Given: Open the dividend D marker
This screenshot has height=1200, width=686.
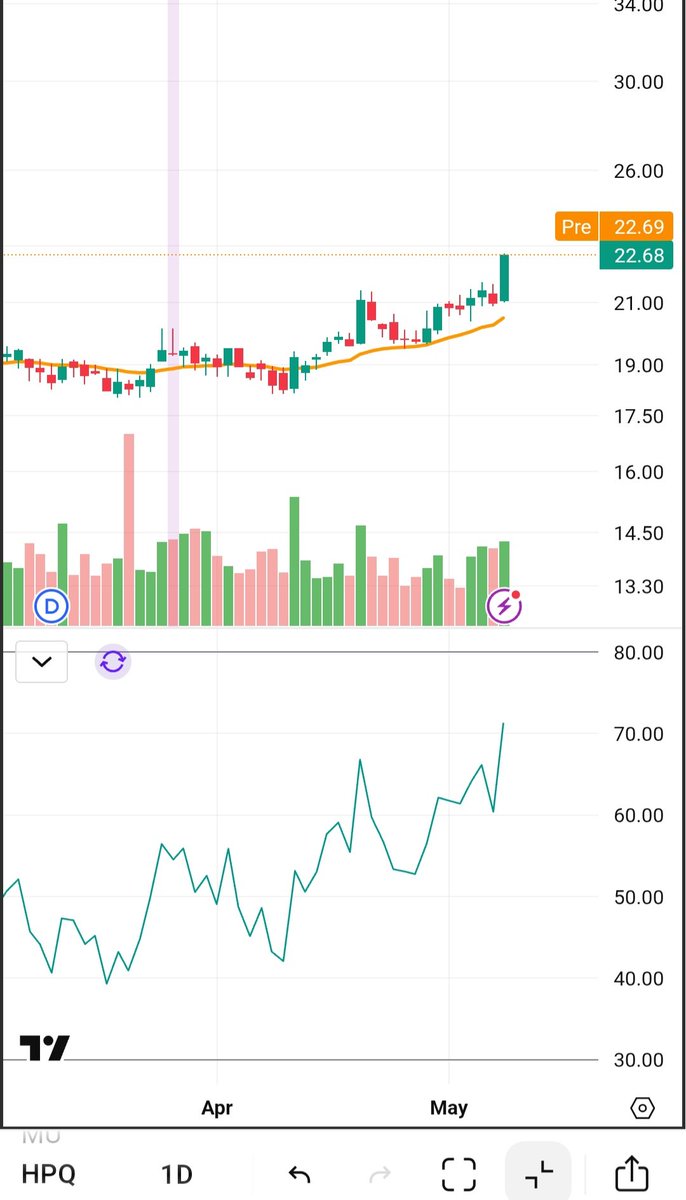Looking at the screenshot, I should point(52,605).
